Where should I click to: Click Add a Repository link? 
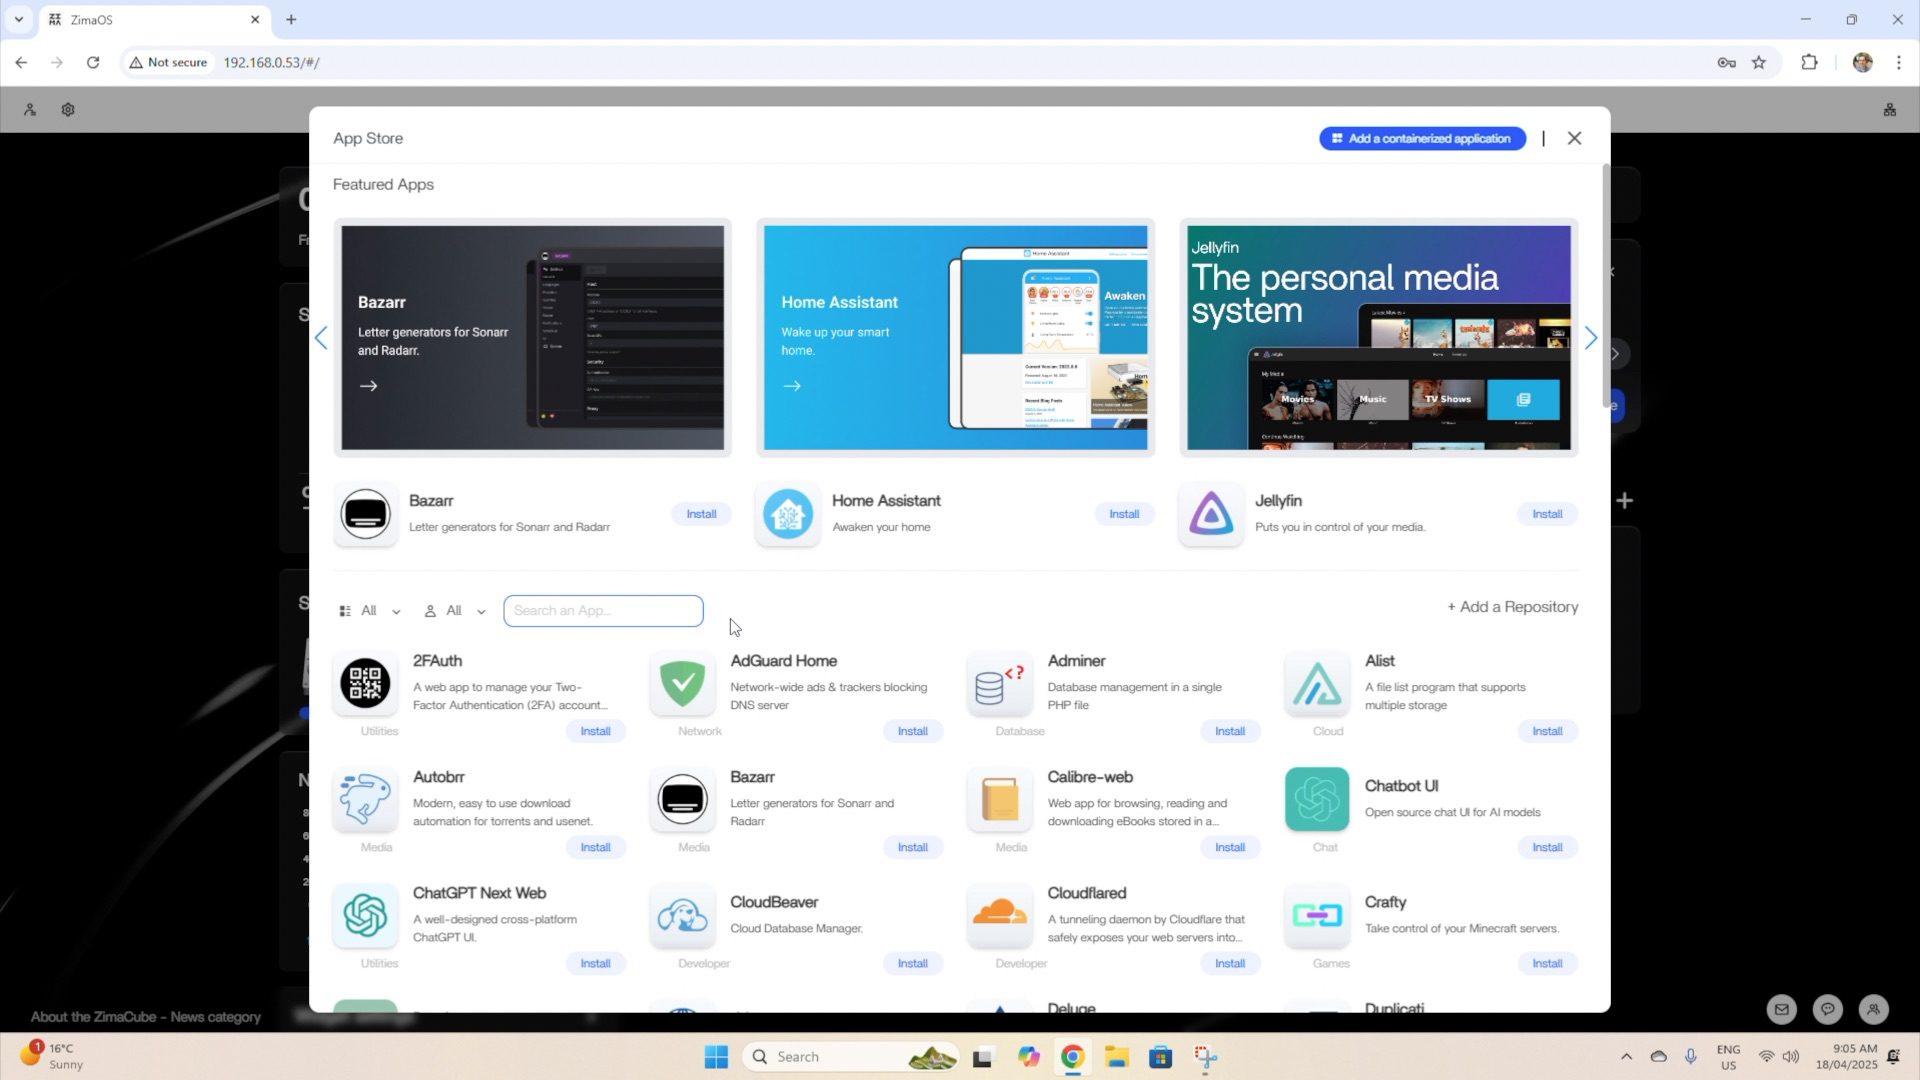tap(1513, 607)
